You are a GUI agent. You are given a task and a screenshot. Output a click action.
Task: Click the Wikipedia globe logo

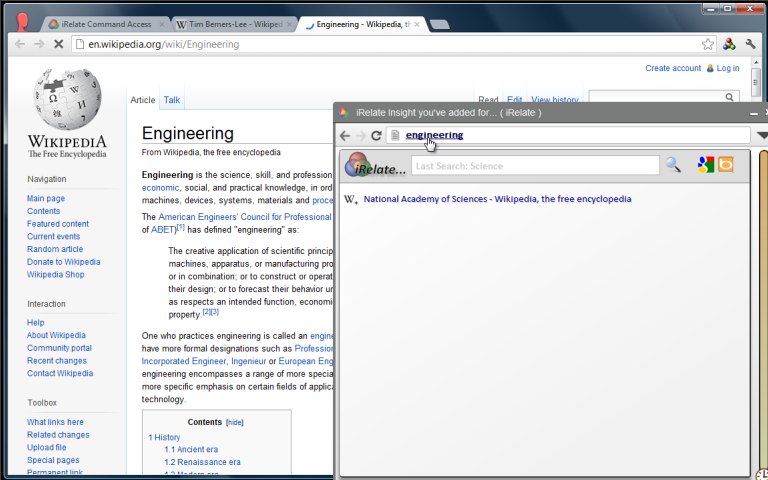pos(67,99)
